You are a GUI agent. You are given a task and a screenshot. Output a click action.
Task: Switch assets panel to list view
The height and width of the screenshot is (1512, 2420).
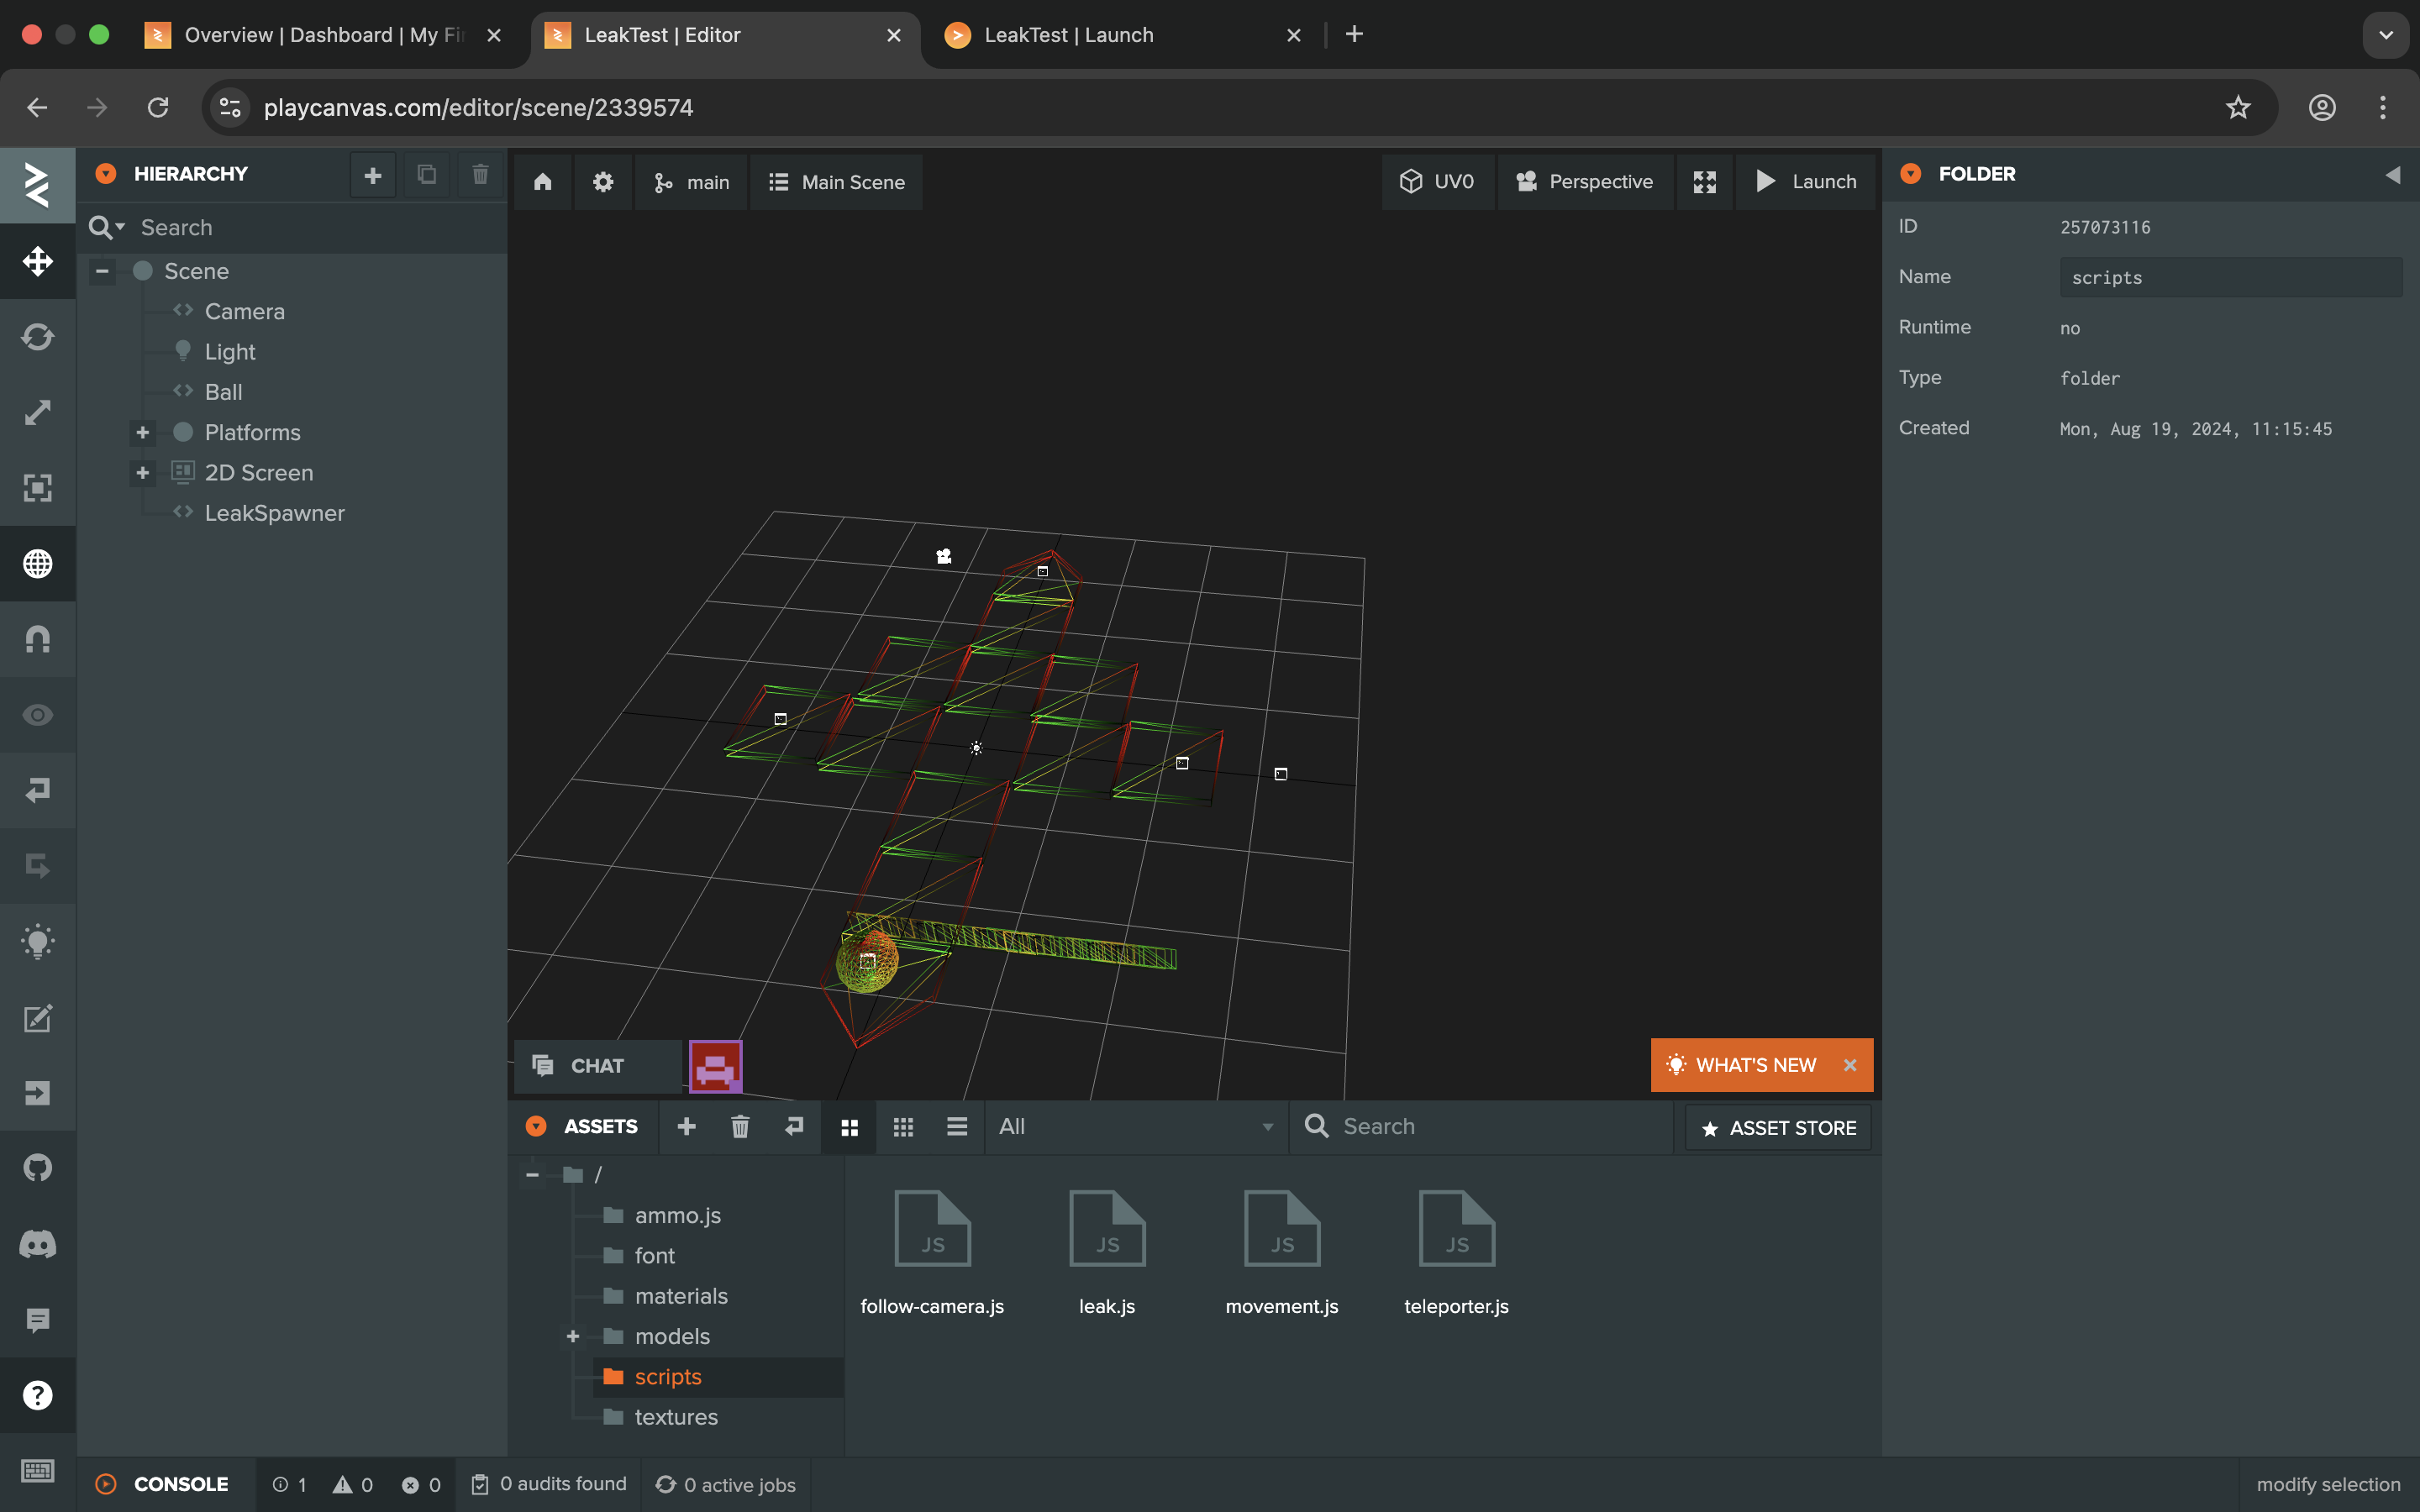click(x=956, y=1126)
